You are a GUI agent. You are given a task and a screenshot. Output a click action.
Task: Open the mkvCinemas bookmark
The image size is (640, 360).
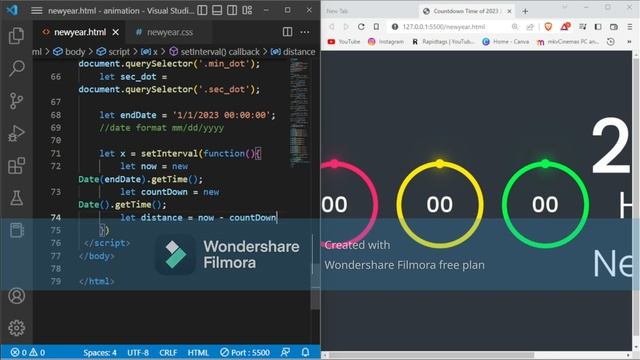pos(568,42)
